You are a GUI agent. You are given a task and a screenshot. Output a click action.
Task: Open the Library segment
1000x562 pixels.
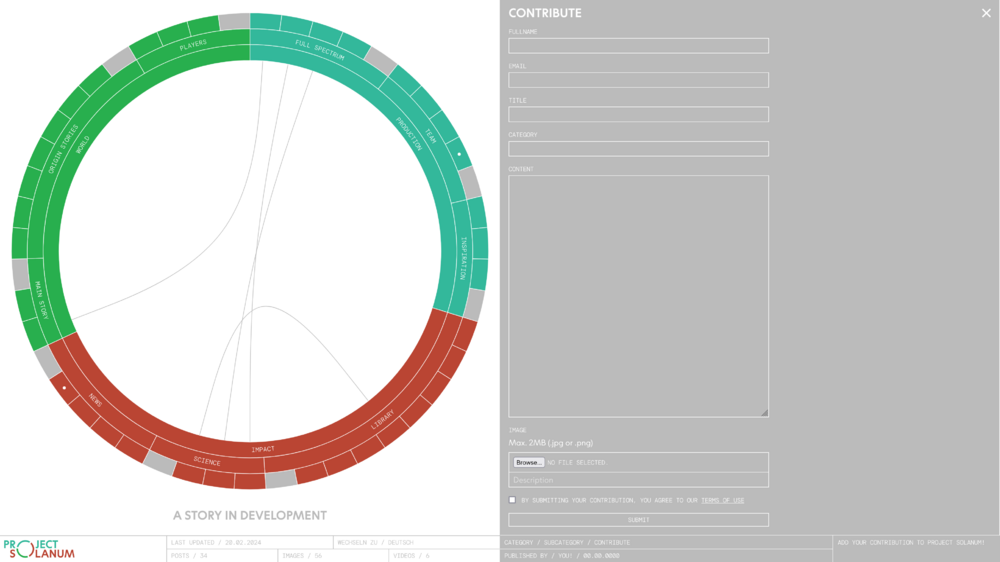(x=383, y=420)
